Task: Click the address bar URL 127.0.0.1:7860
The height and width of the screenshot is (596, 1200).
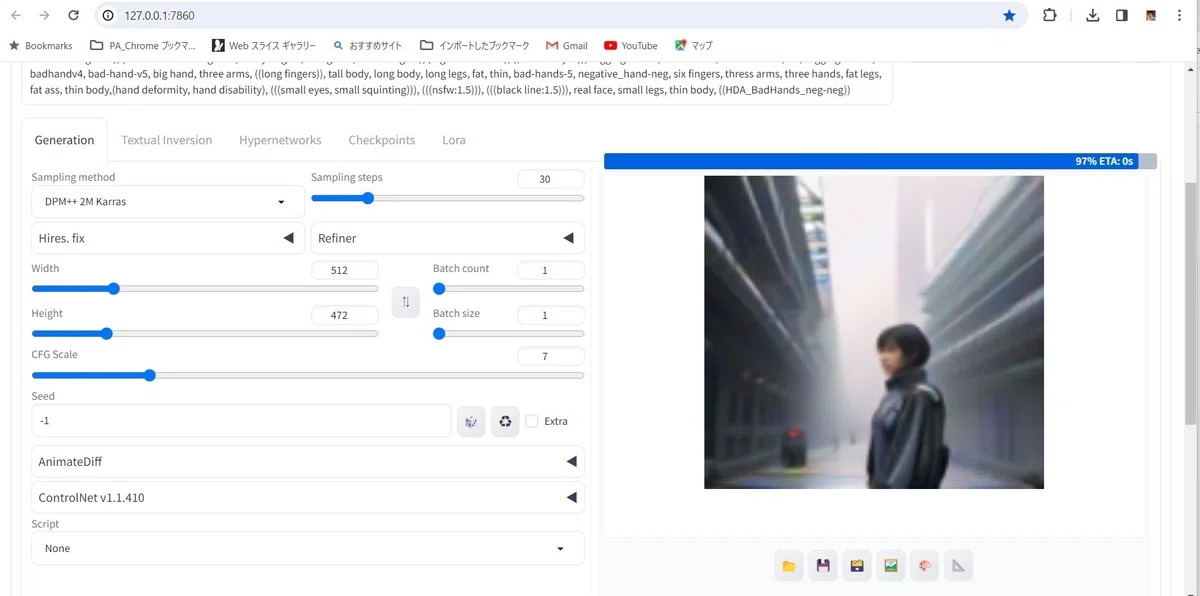Action: coord(160,15)
